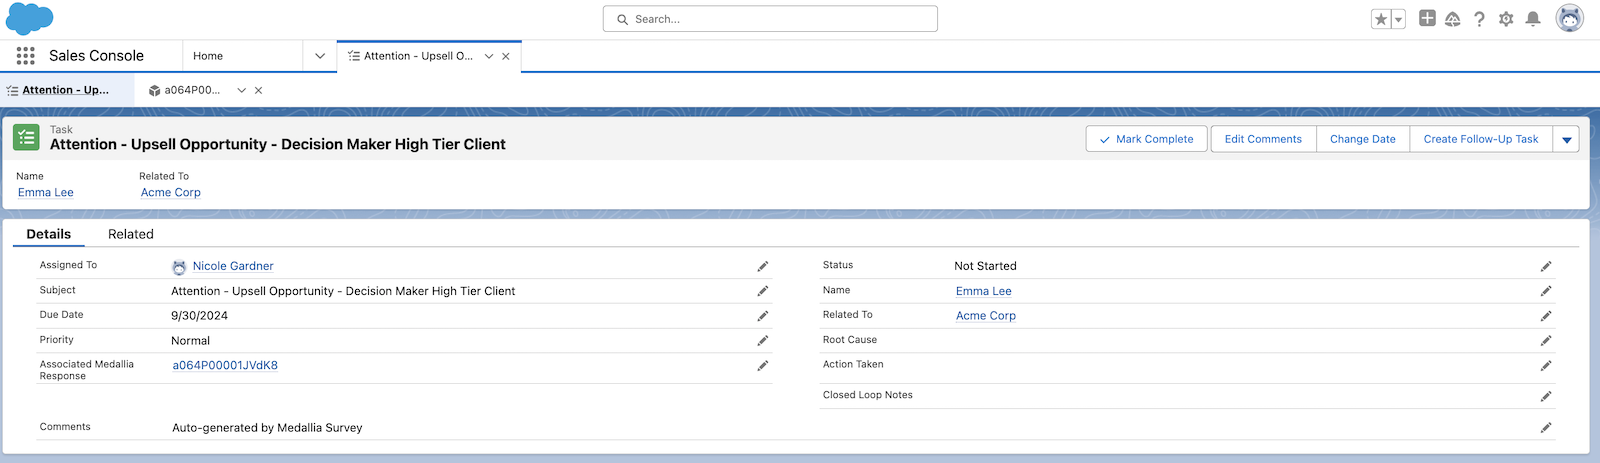
Task: Click the Help question mark icon
Action: [1479, 19]
